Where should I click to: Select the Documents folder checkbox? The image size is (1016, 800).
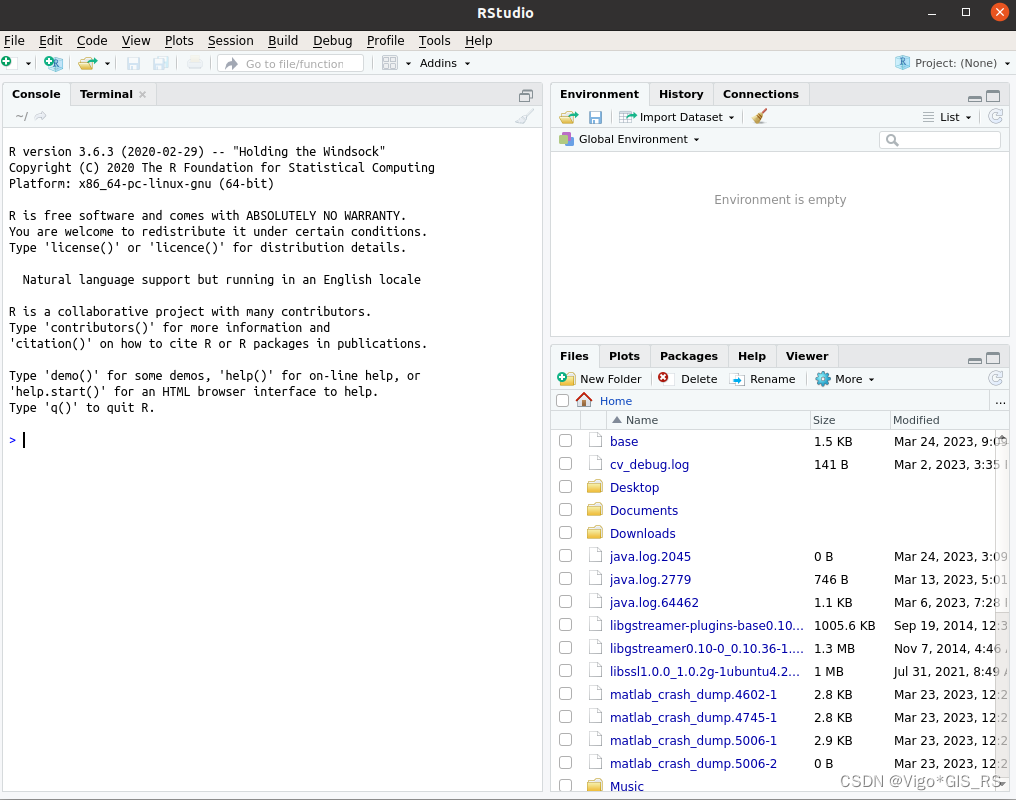tap(566, 510)
